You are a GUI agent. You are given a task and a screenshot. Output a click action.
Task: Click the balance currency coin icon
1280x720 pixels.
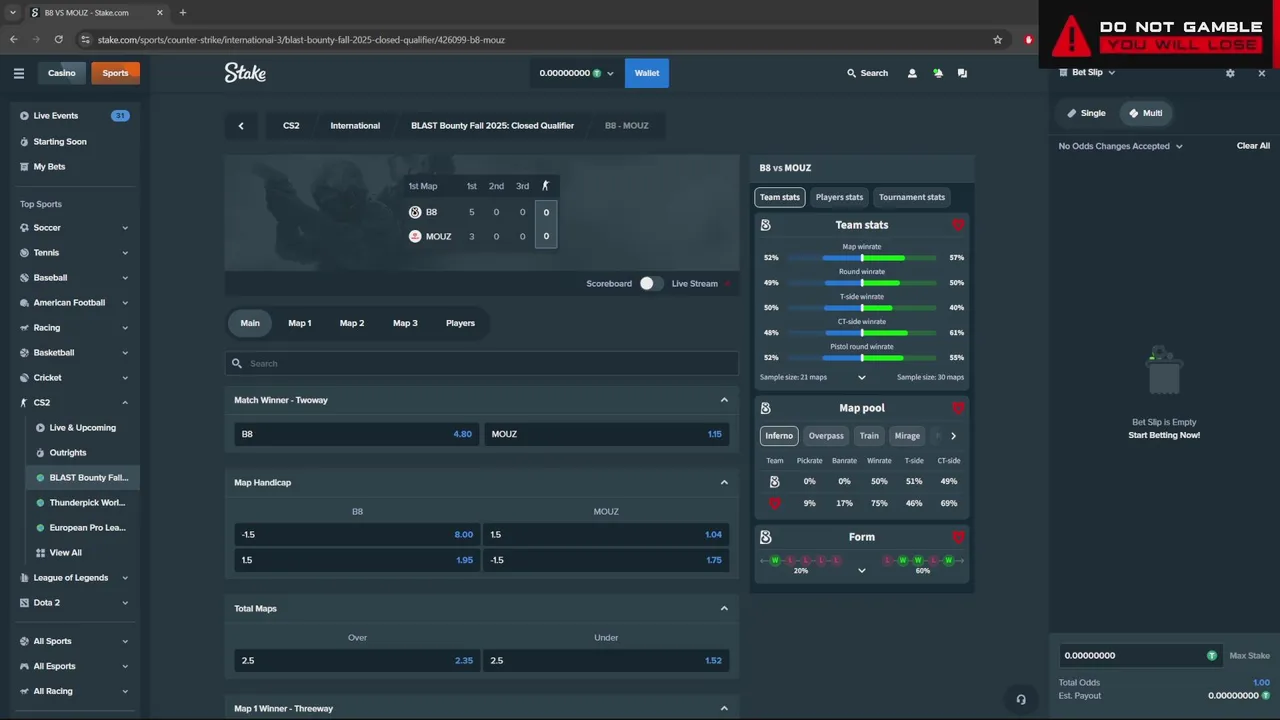(x=597, y=73)
